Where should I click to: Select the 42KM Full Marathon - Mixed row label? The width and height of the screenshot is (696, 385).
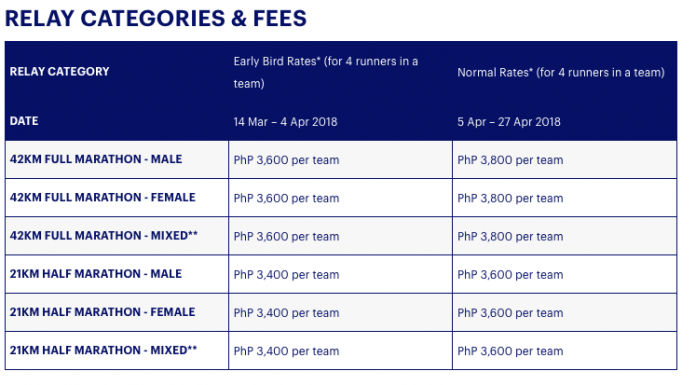point(104,235)
